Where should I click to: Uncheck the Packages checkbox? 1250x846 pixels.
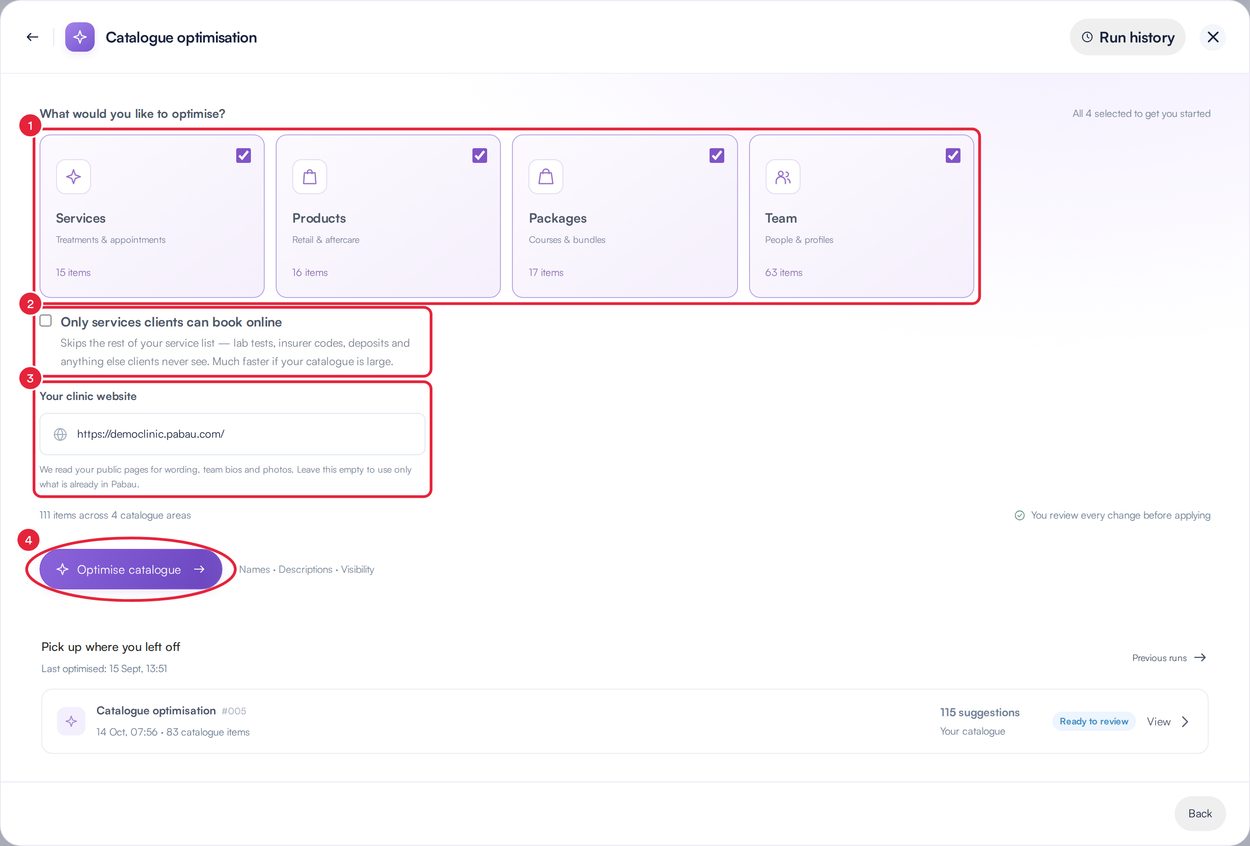717,155
